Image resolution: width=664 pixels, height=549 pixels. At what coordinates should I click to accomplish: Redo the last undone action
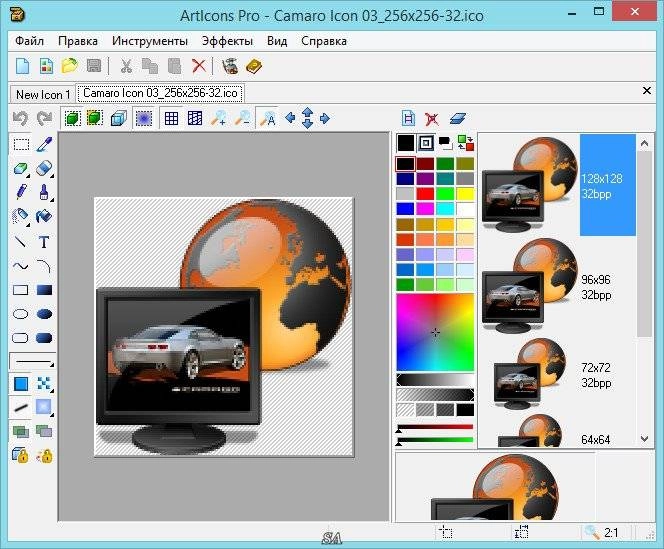point(44,119)
